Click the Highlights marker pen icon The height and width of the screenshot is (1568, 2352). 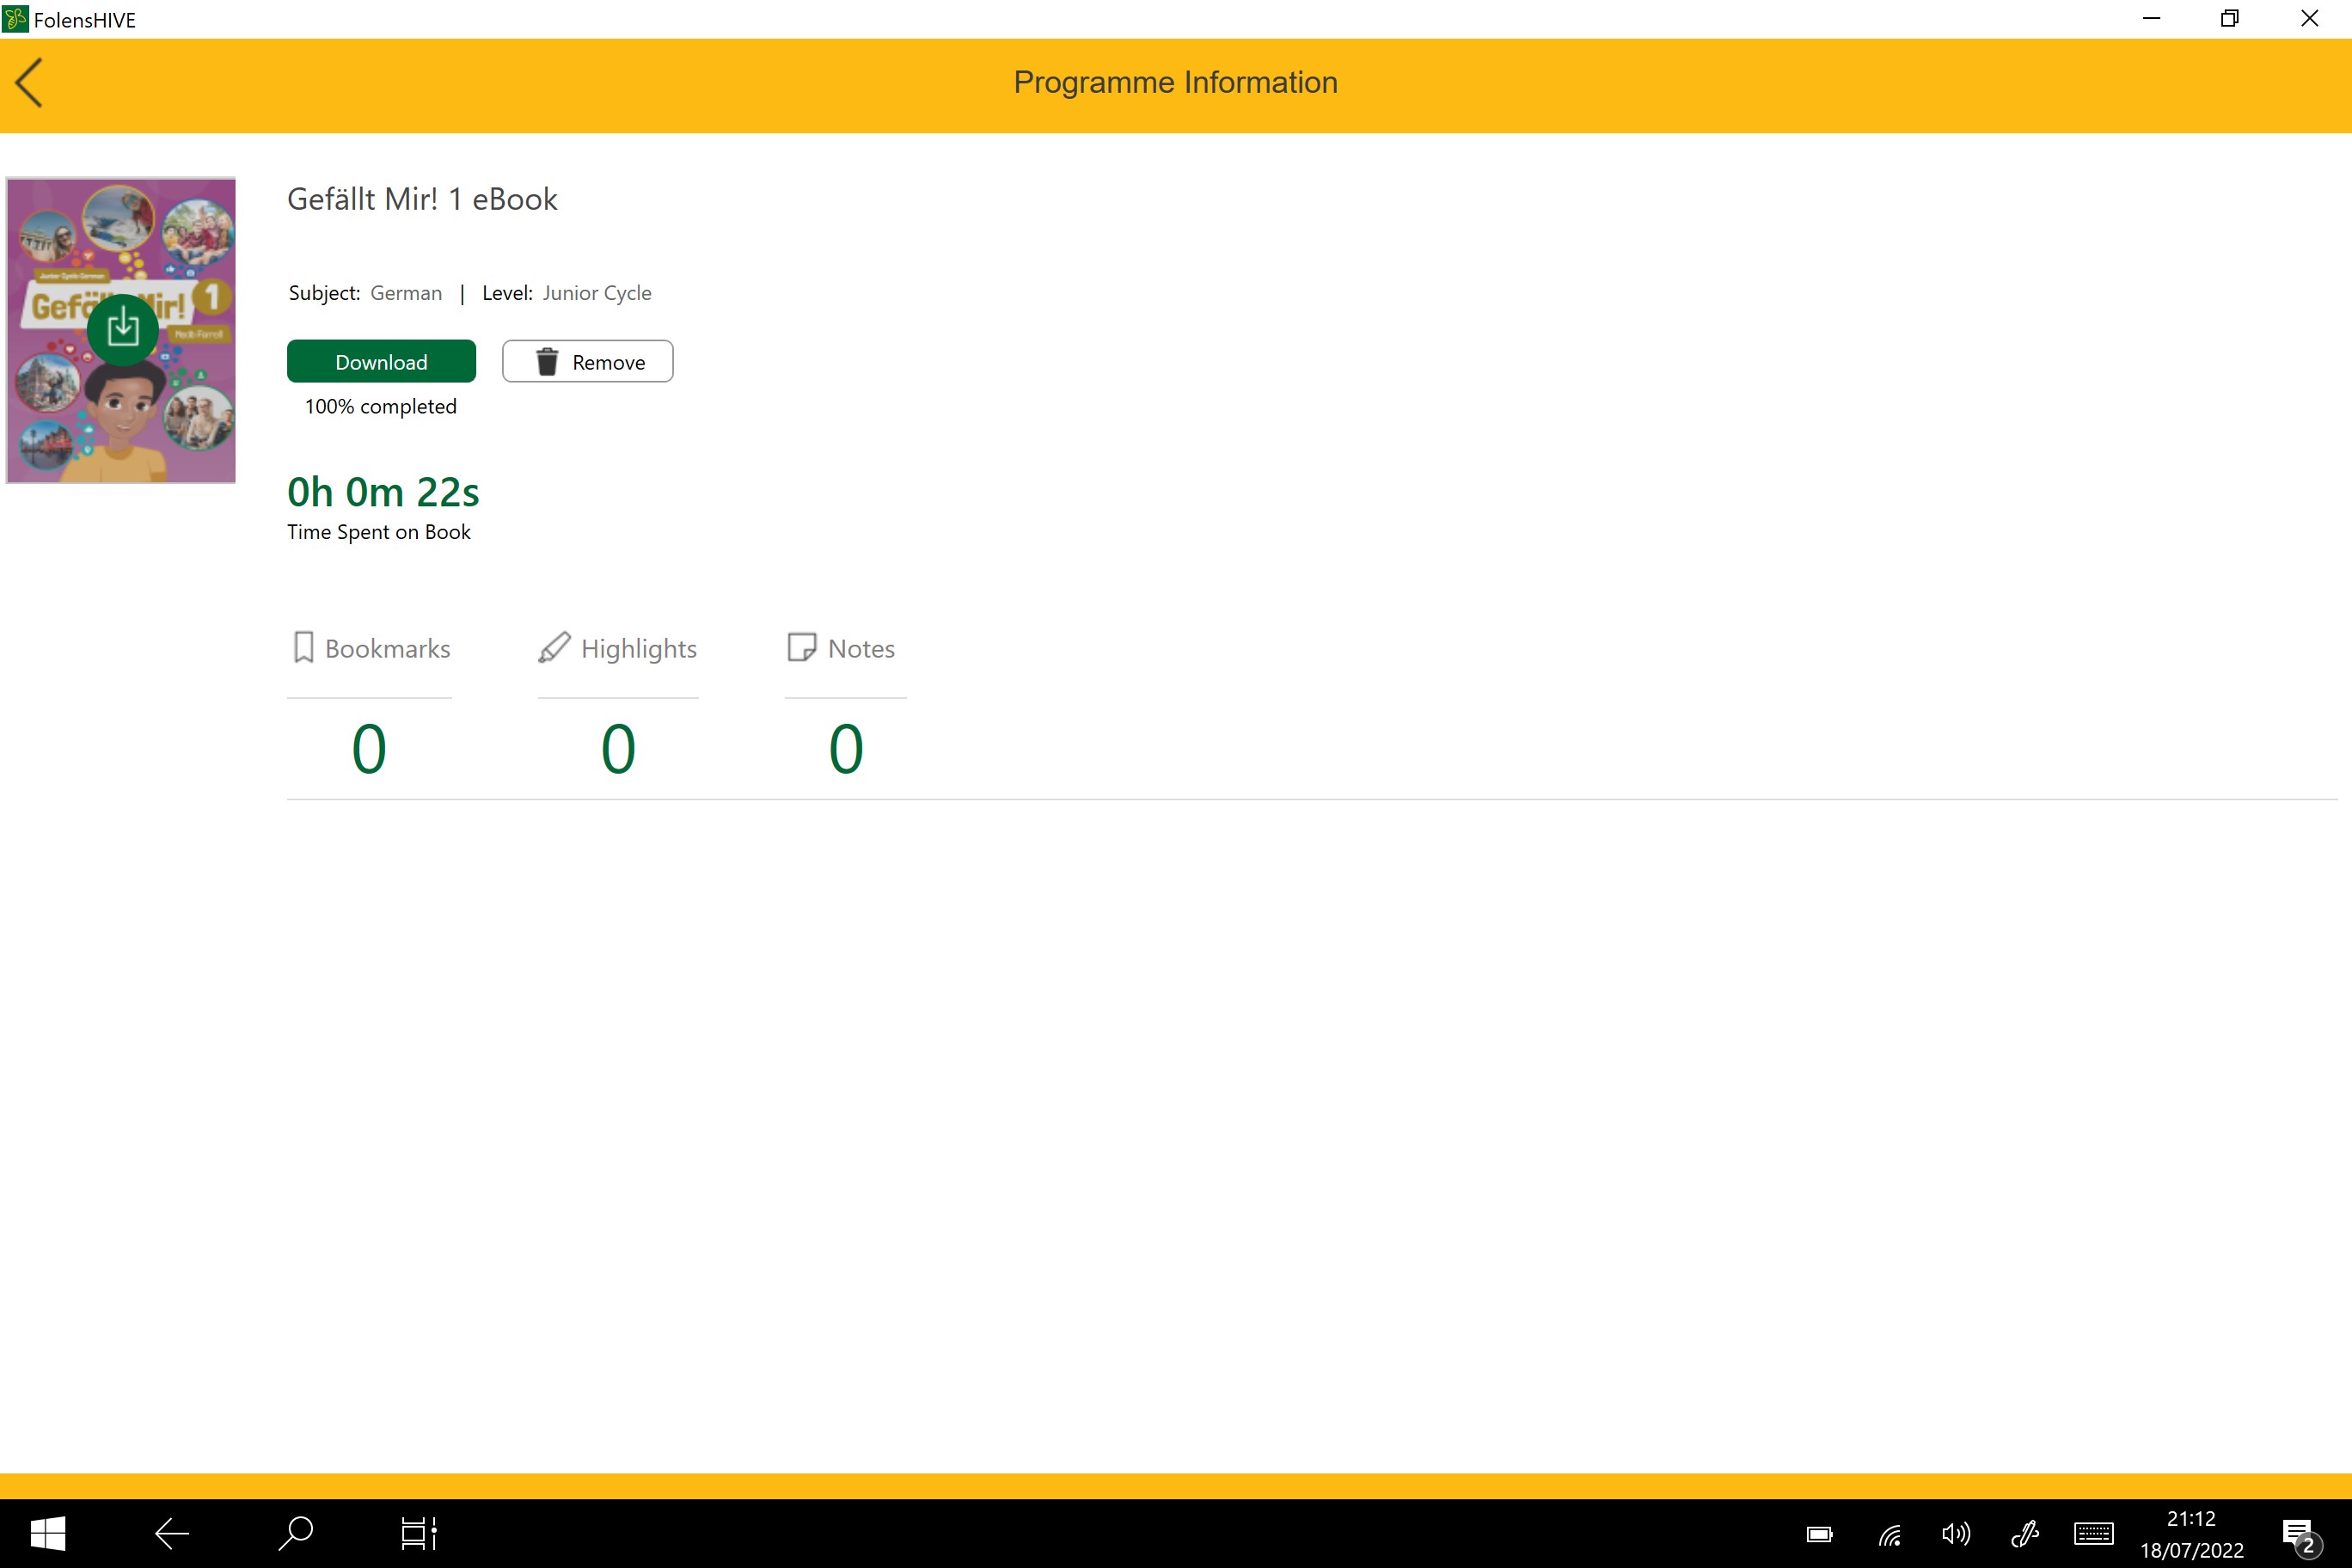(554, 648)
